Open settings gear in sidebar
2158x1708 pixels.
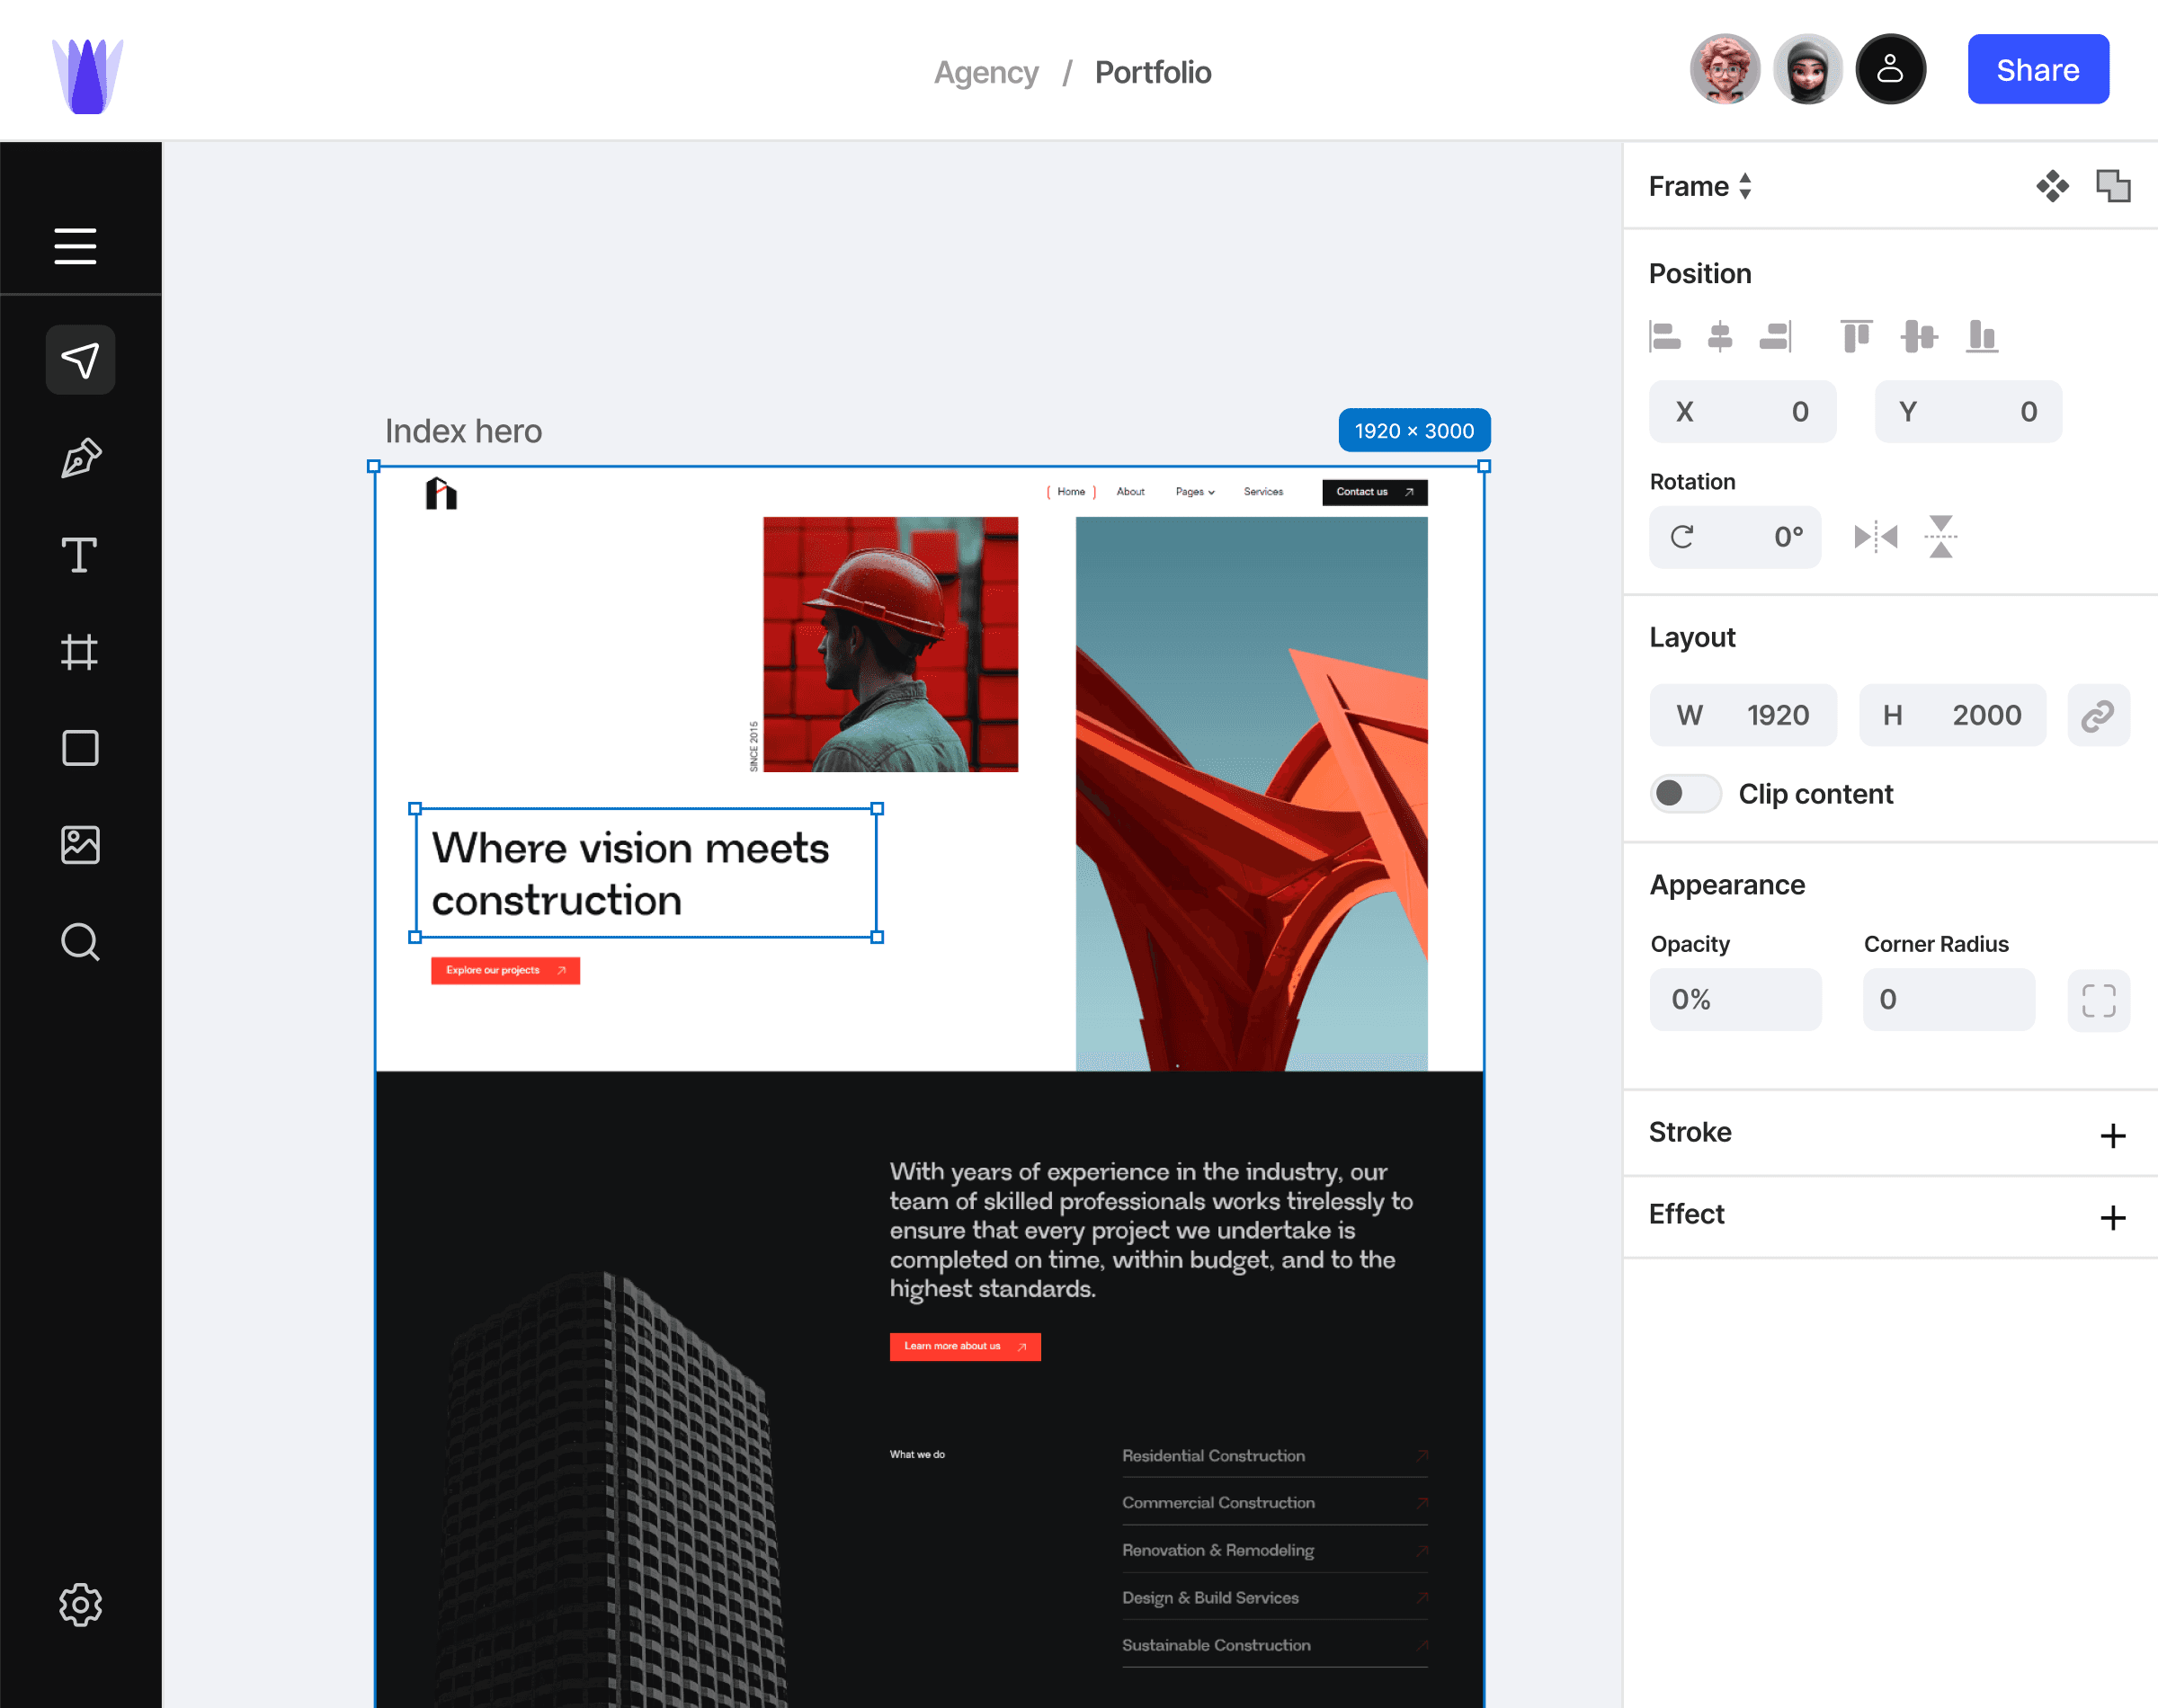(x=80, y=1604)
